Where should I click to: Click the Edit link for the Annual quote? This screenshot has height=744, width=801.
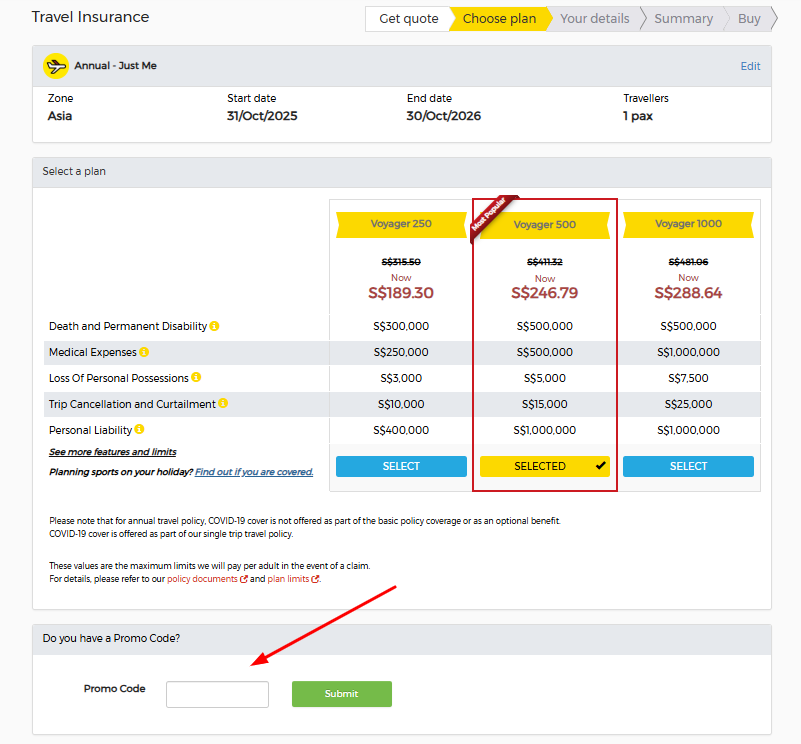click(750, 66)
